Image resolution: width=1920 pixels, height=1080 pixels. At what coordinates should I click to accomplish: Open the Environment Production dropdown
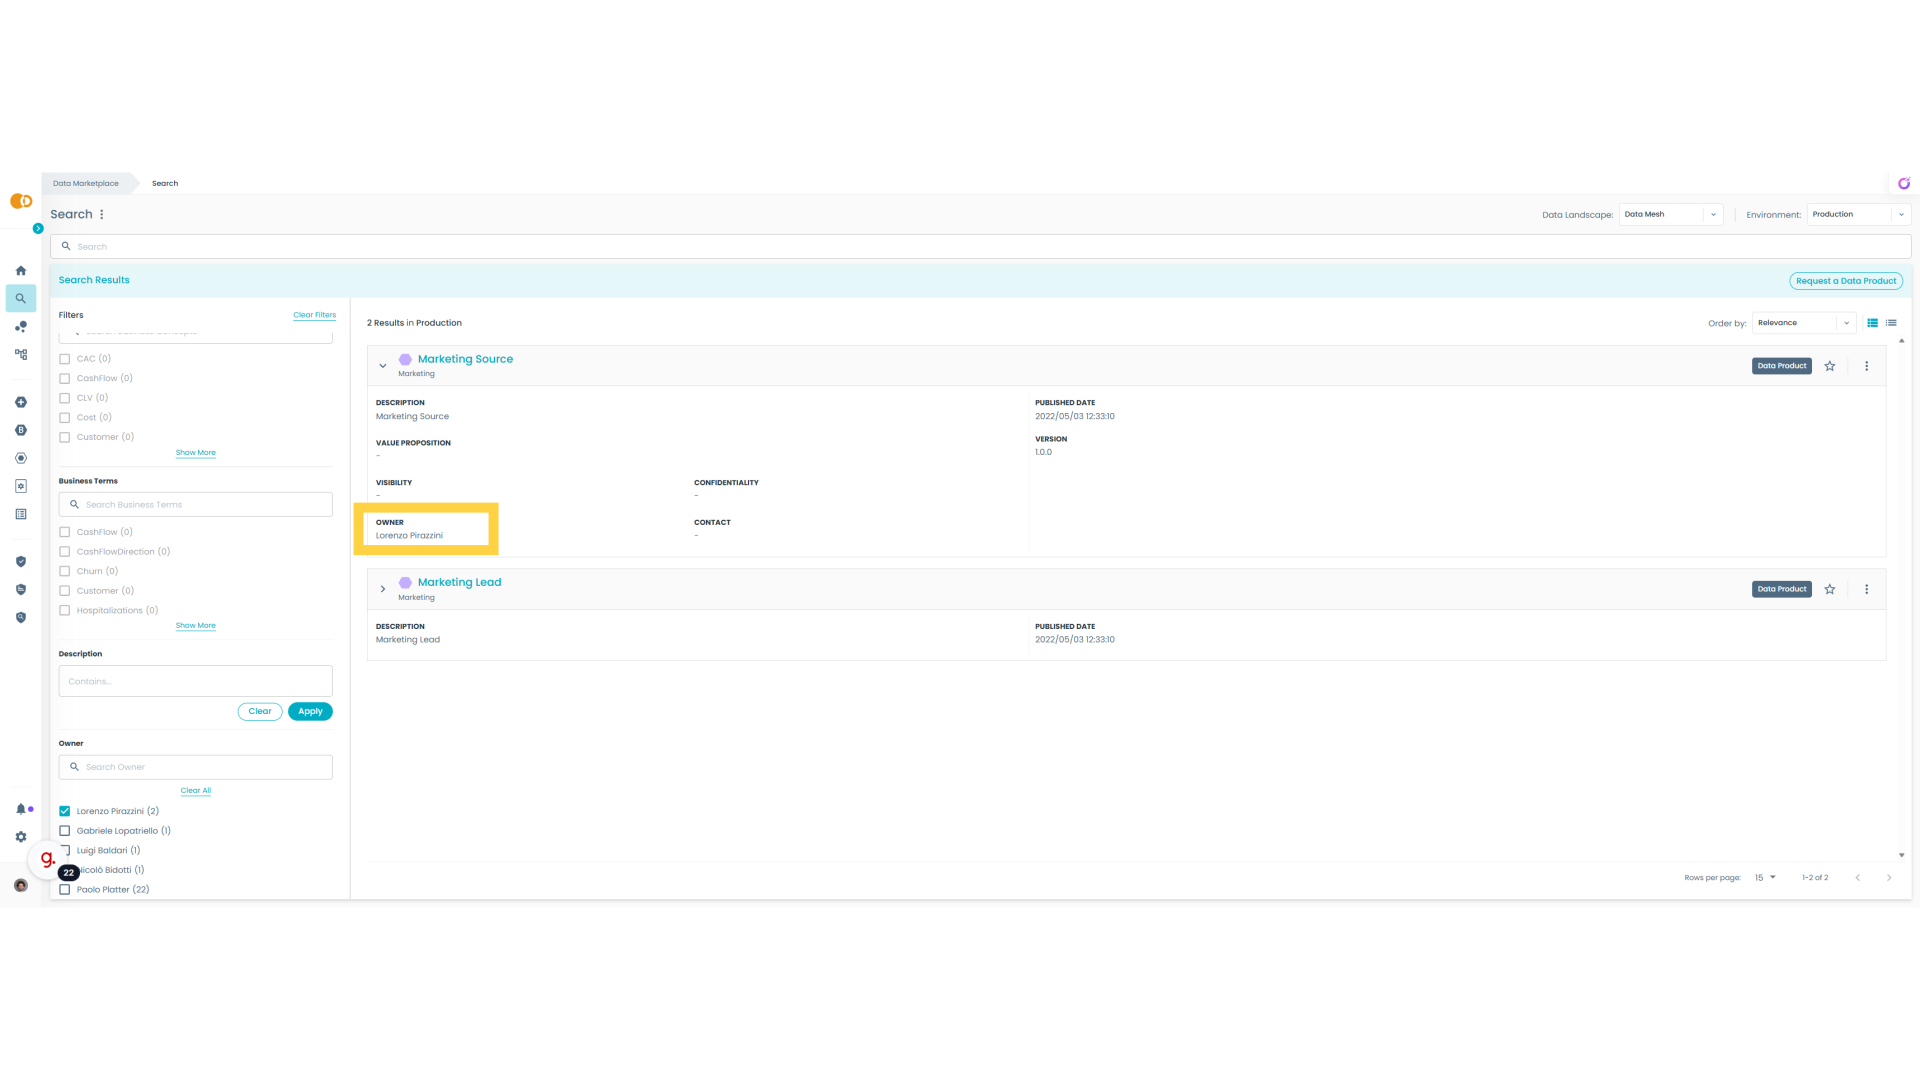click(1859, 214)
